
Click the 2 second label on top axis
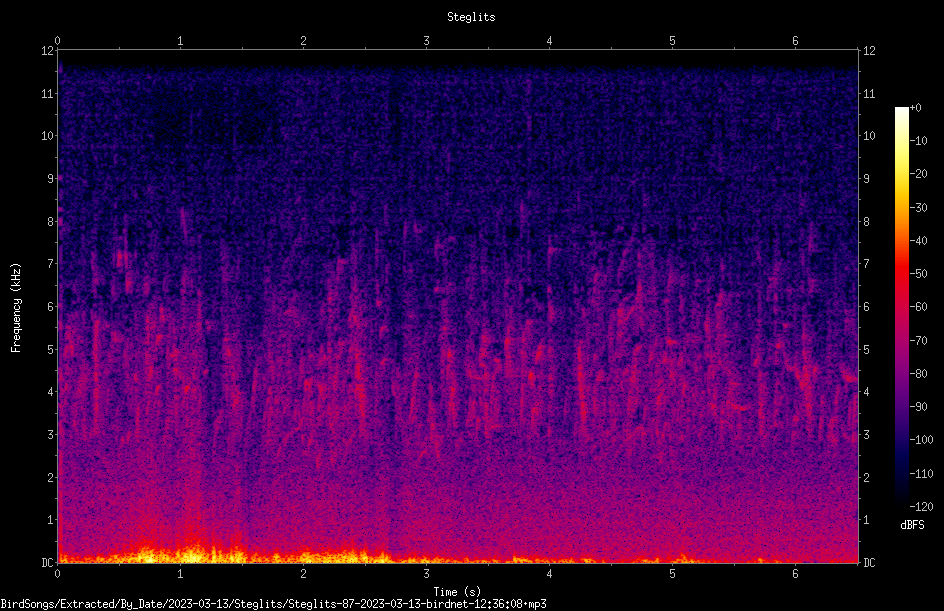coord(303,41)
